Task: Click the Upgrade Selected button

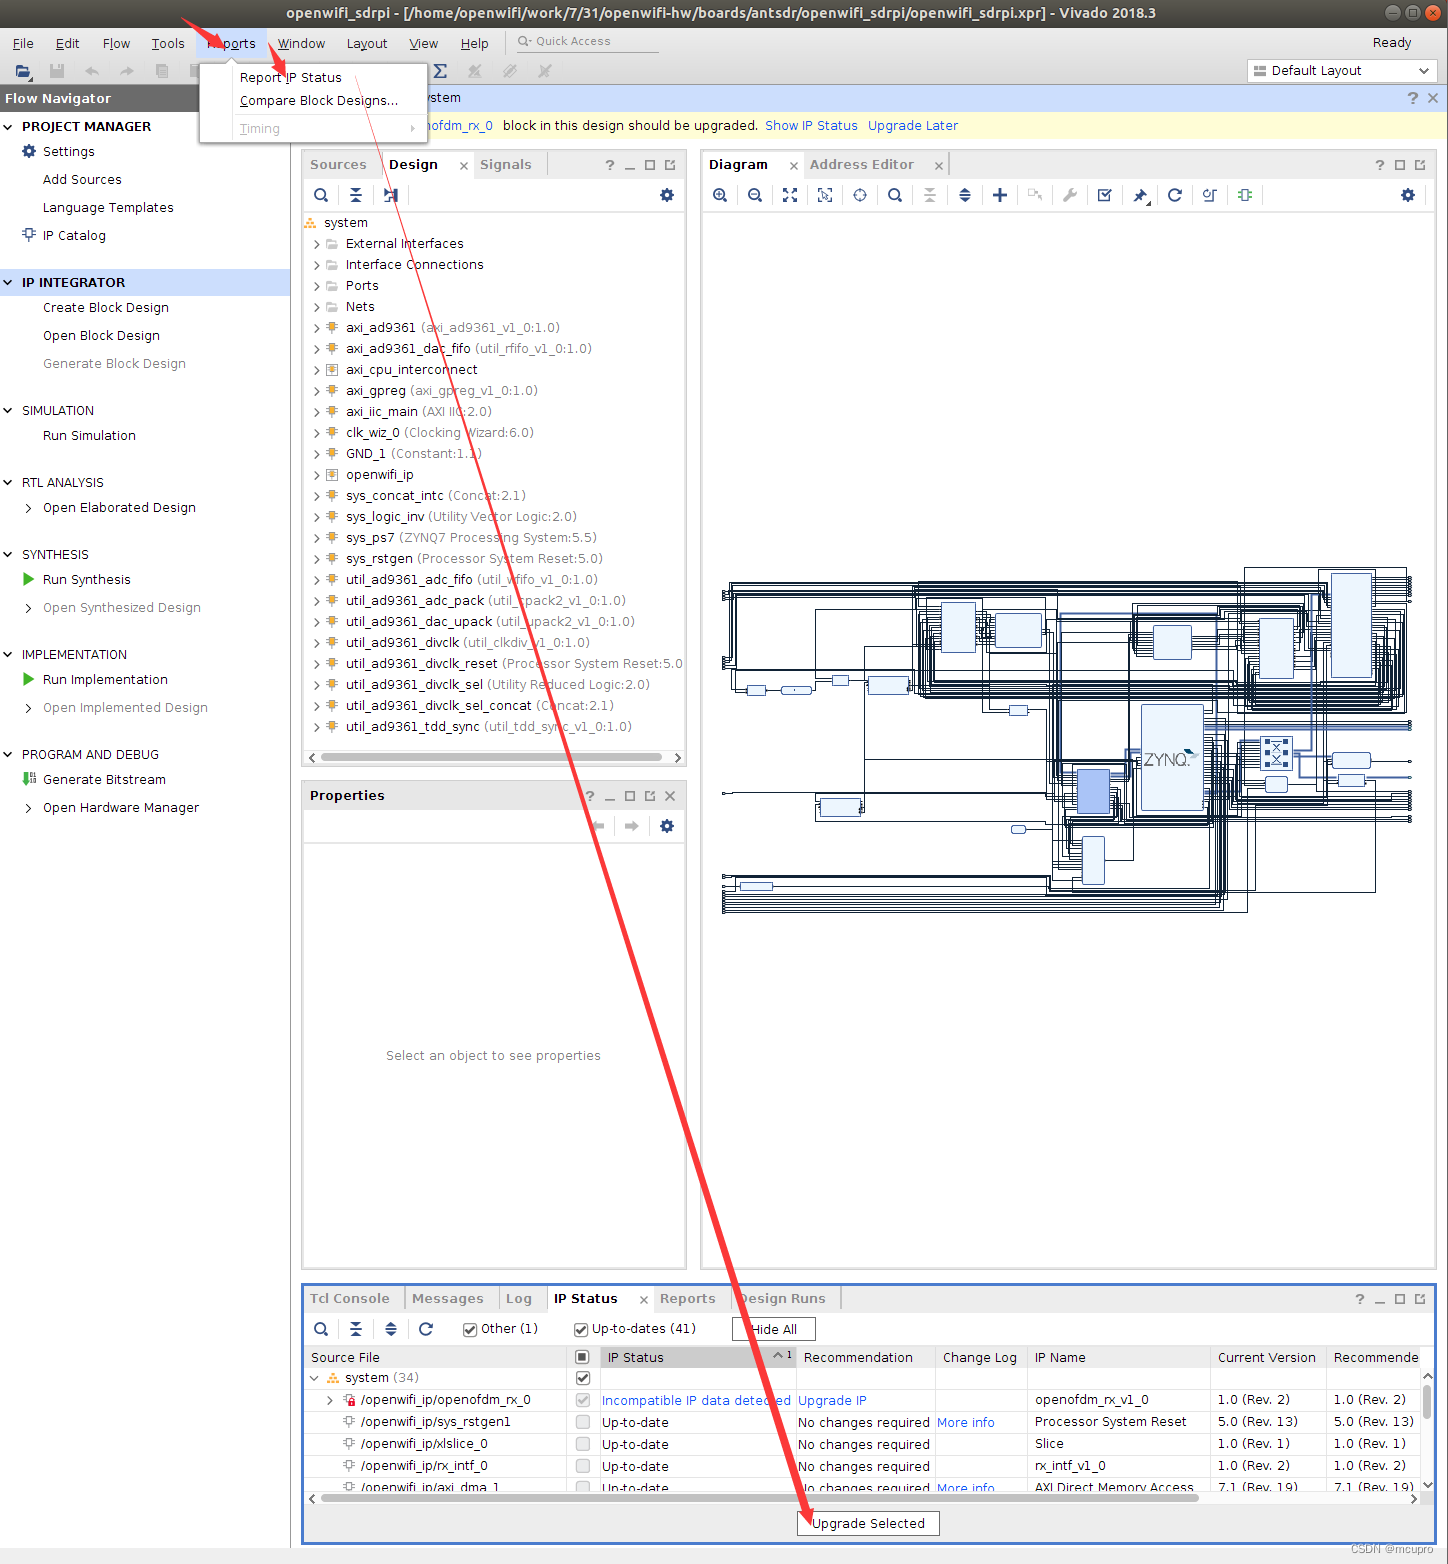Action: [x=868, y=1523]
